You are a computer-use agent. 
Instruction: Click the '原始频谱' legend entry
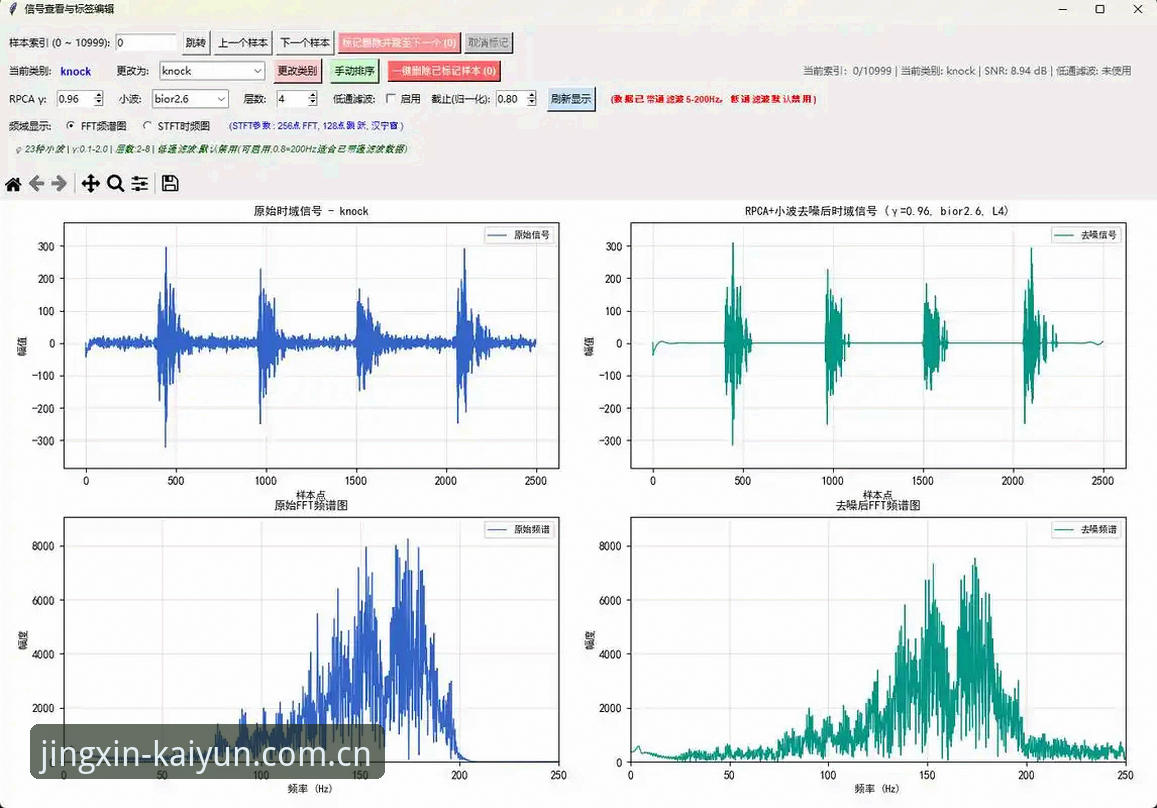[519, 529]
